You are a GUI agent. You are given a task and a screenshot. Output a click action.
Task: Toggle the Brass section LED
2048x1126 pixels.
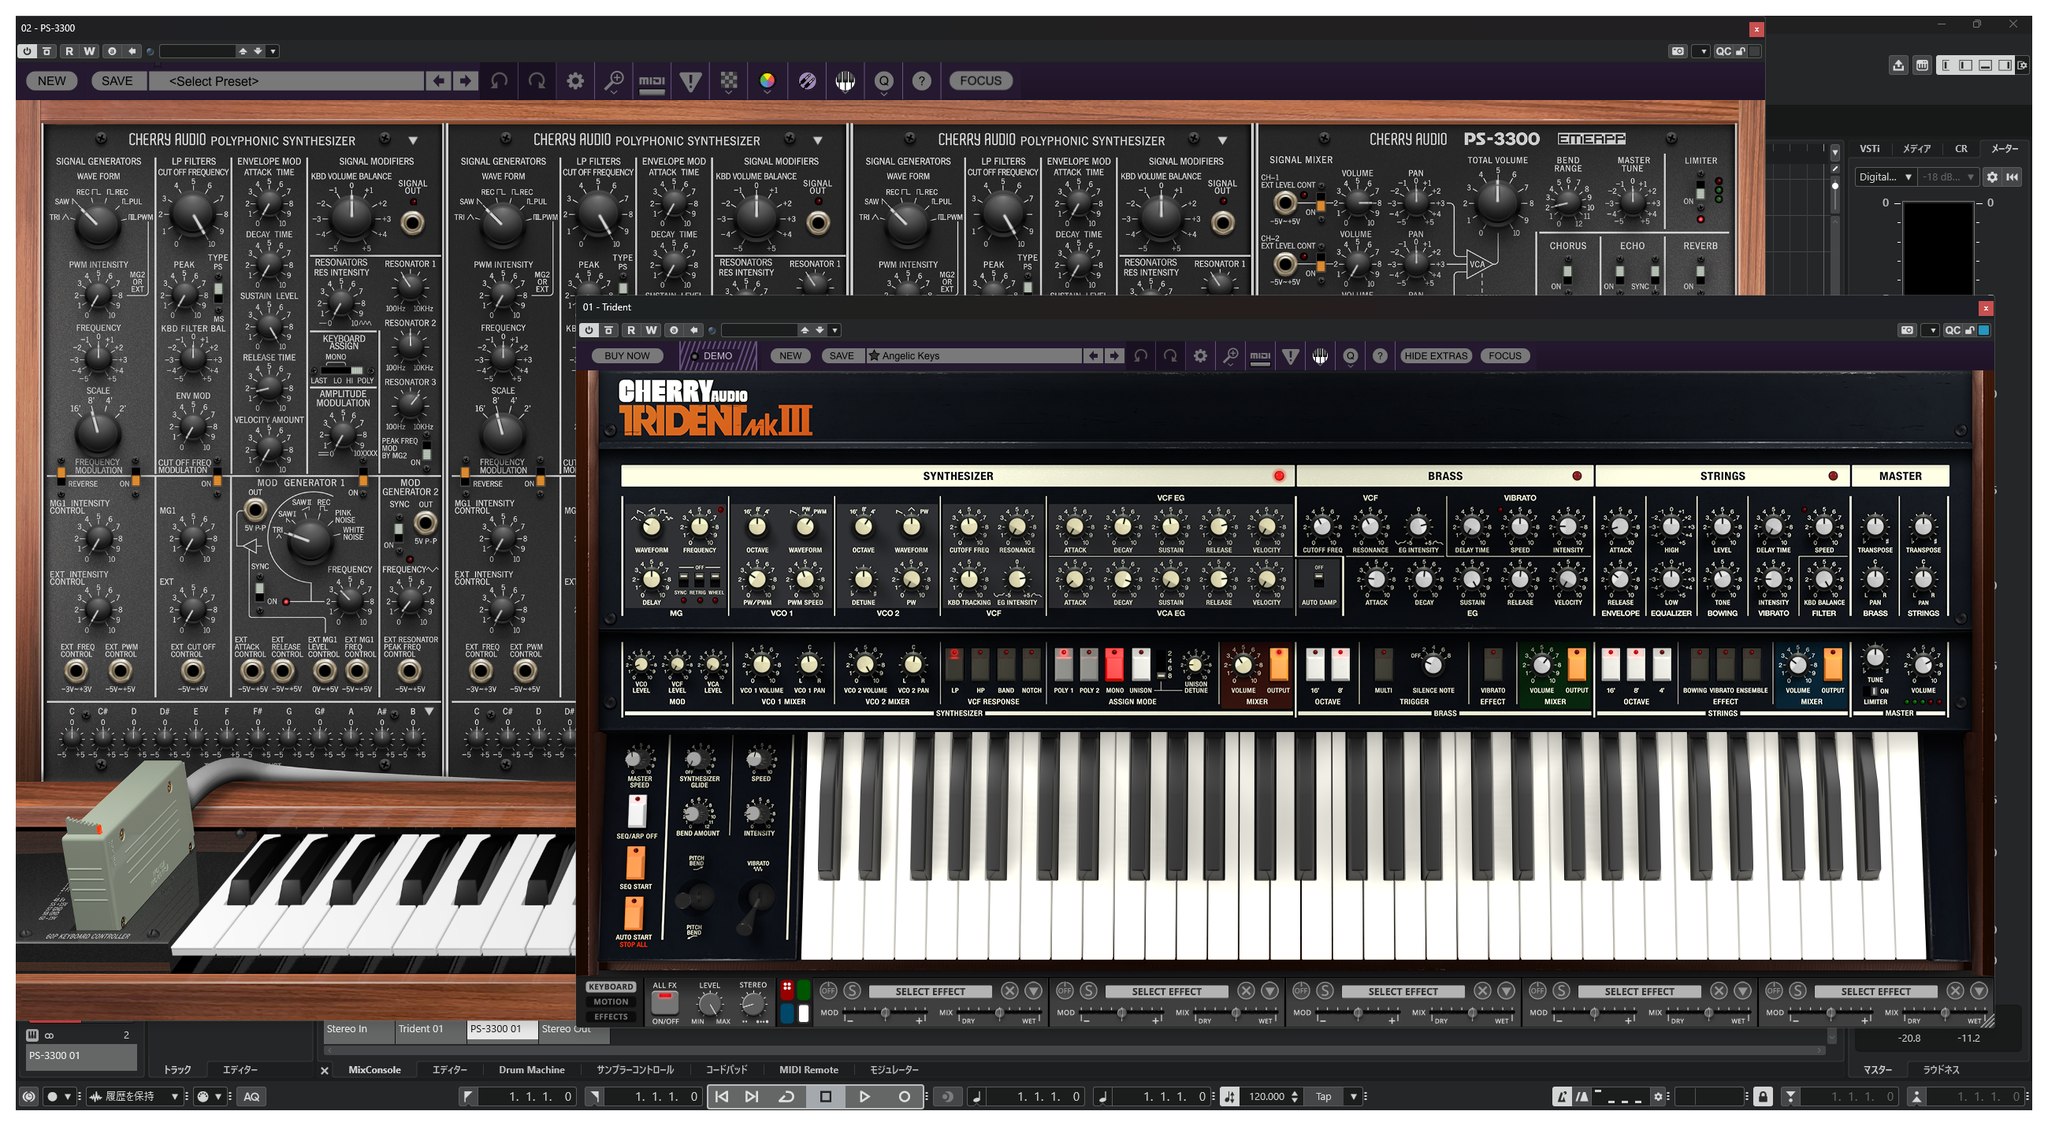tap(1577, 476)
